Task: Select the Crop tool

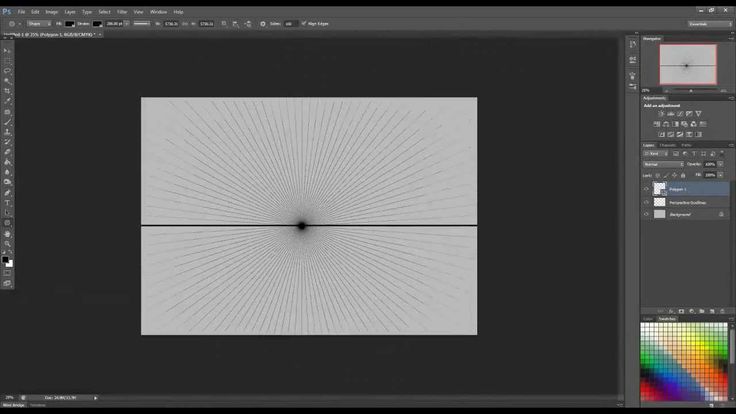Action: pyautogui.click(x=7, y=91)
